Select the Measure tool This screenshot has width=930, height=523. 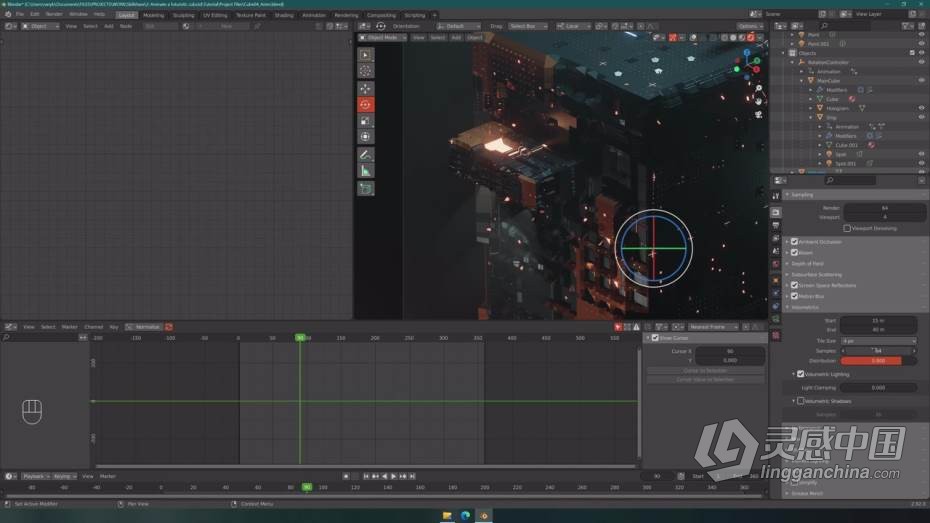pyautogui.click(x=366, y=171)
